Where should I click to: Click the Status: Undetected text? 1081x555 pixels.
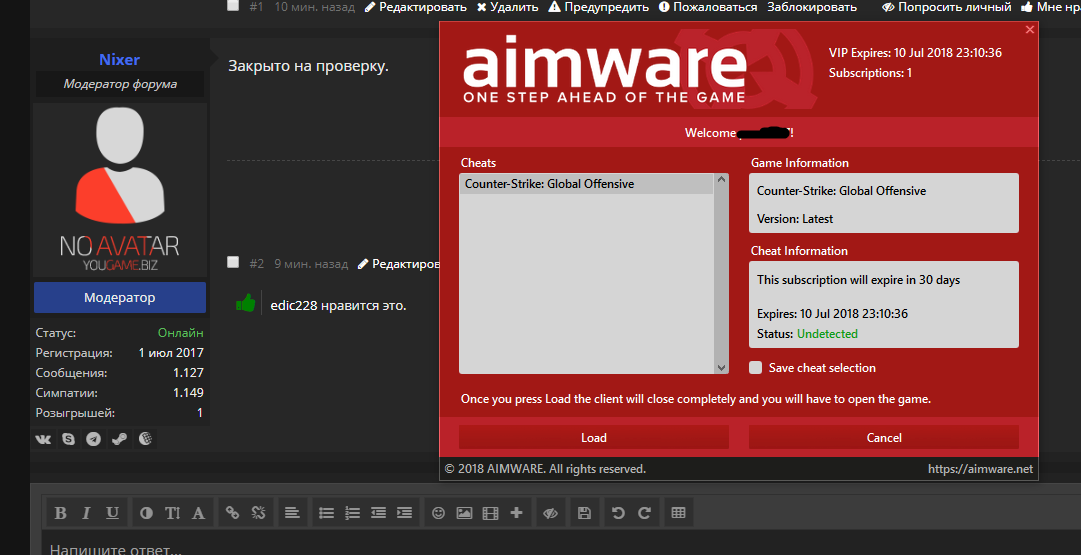(x=807, y=334)
